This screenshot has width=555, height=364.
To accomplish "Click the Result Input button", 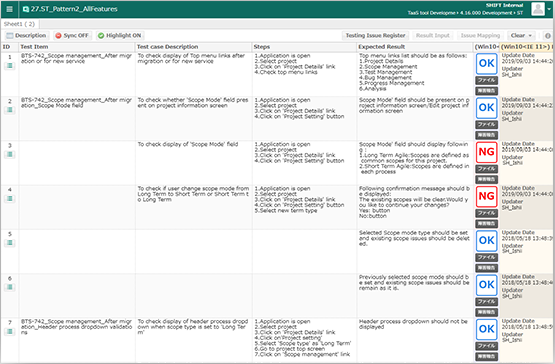I will click(x=433, y=35).
